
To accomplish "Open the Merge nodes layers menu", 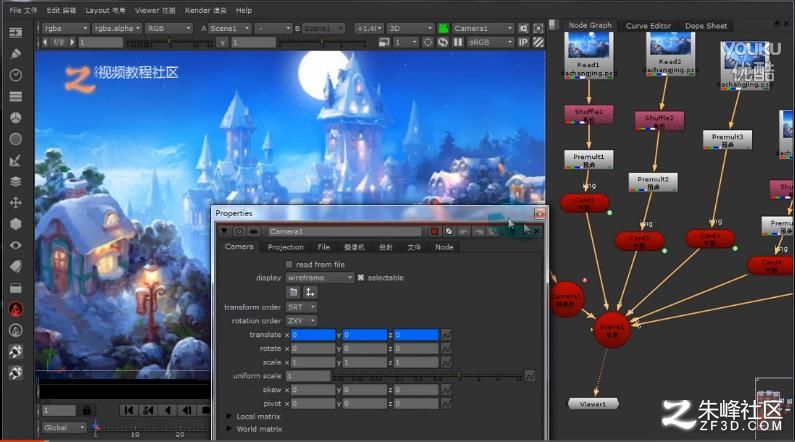I will [16, 181].
